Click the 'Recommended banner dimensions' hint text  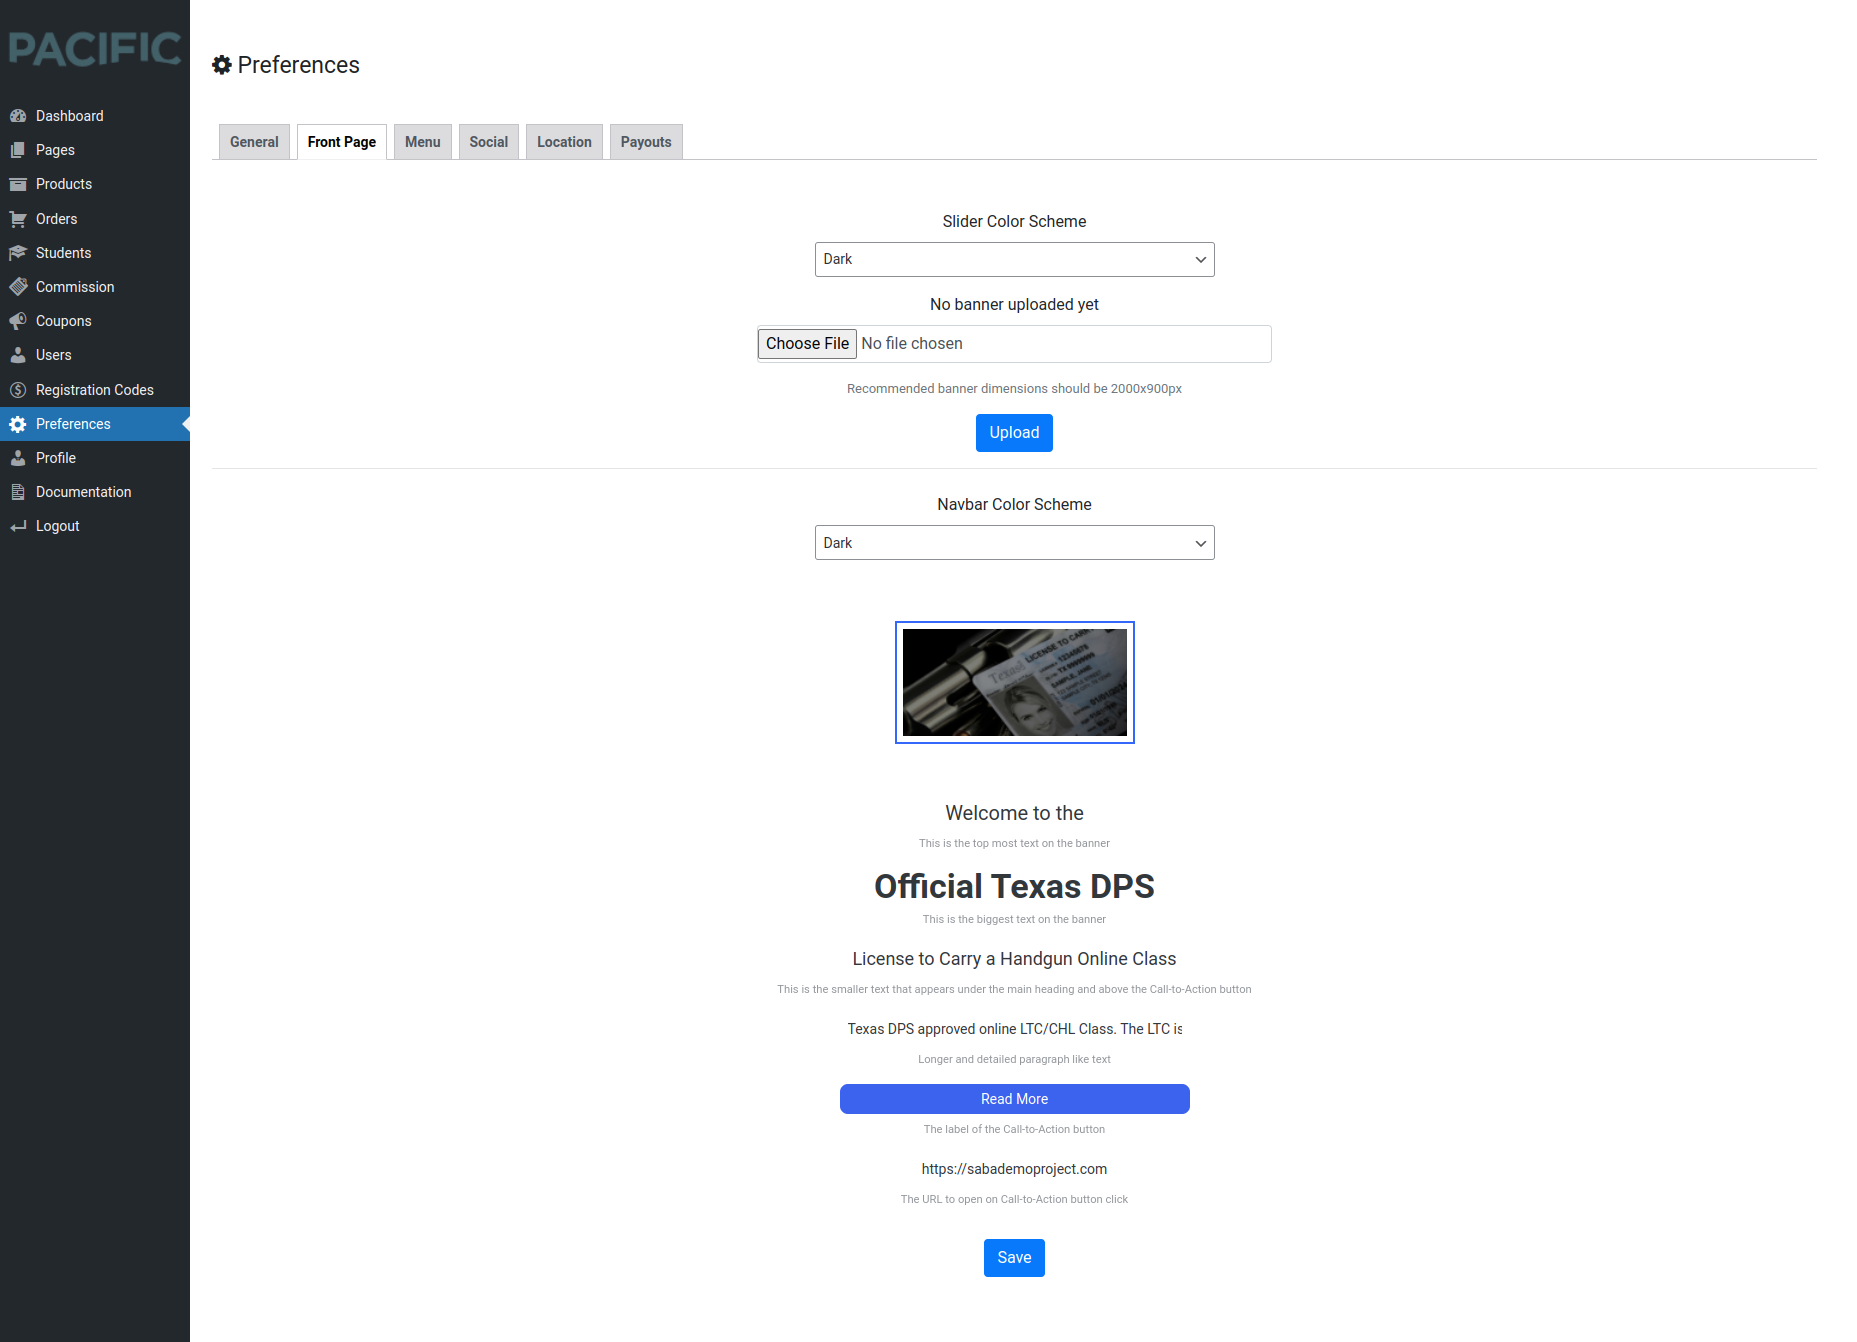pyautogui.click(x=1014, y=389)
